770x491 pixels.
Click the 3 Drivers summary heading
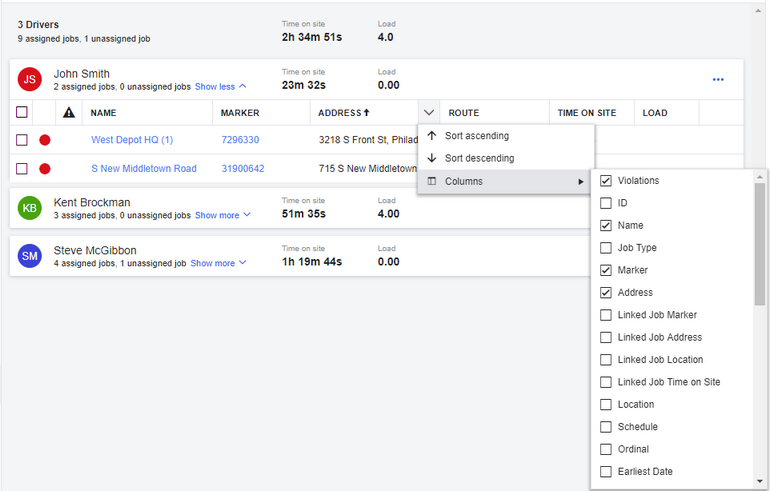(38, 25)
